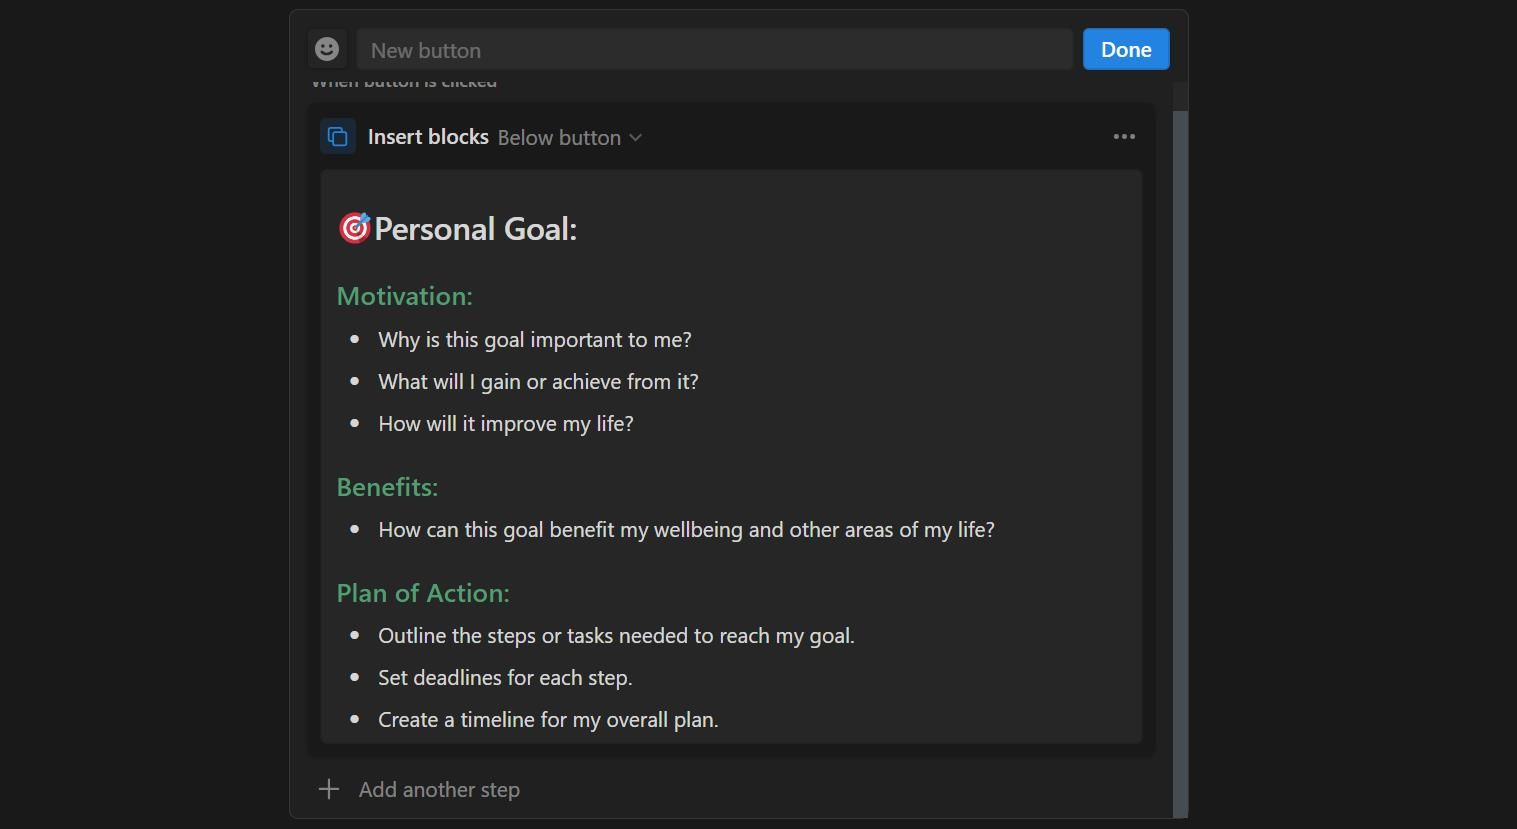This screenshot has height=829, width=1517.
Task: Open the three-dot step options menu
Action: [x=1124, y=136]
